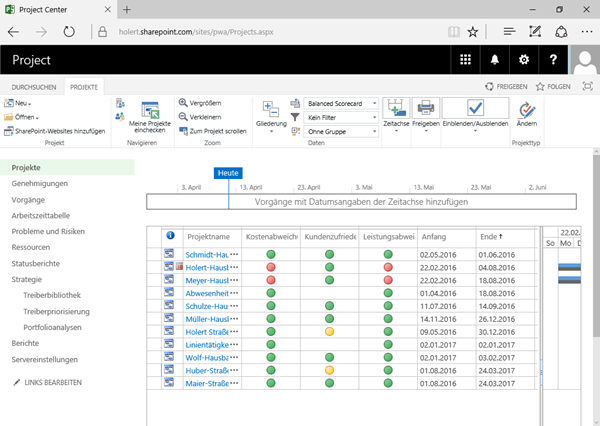Open Genehmigungen in side navigation

[x=39, y=183]
